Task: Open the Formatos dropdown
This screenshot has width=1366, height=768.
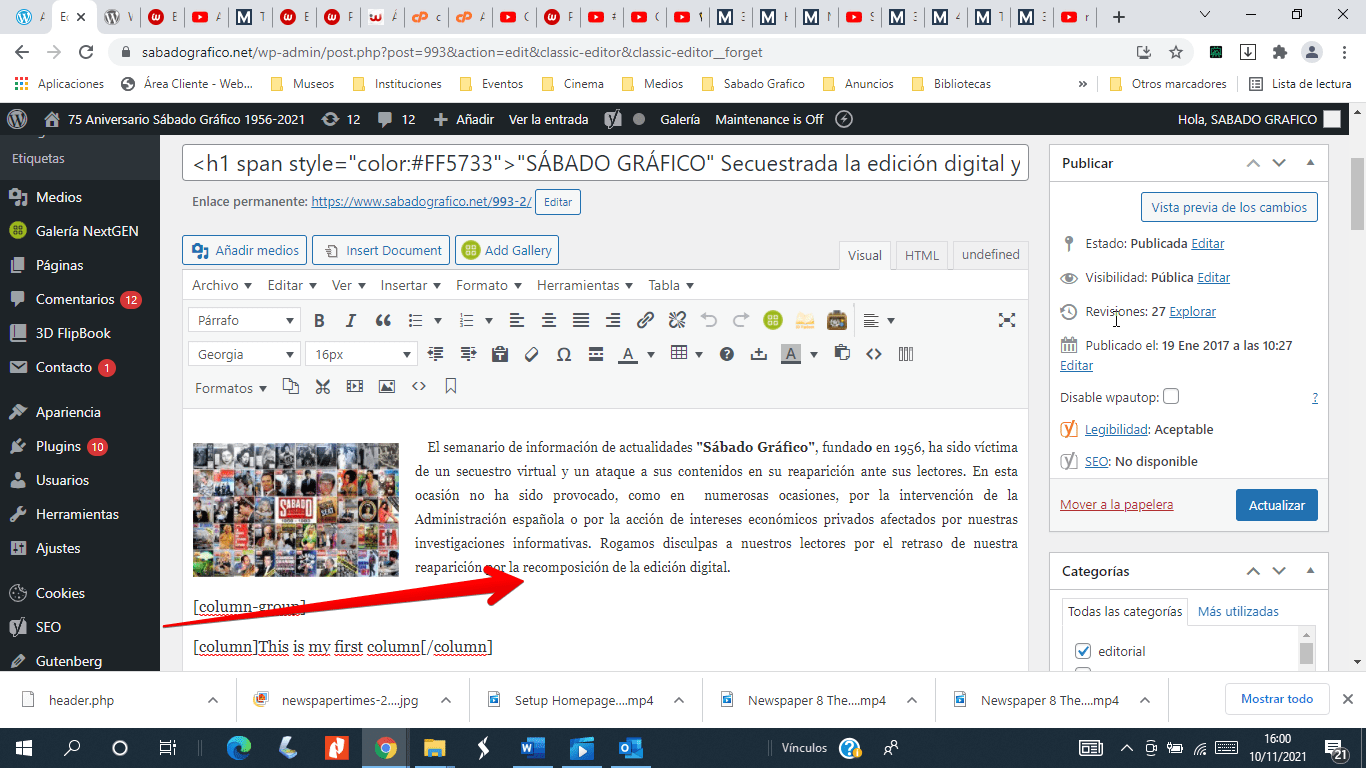Action: (231, 388)
